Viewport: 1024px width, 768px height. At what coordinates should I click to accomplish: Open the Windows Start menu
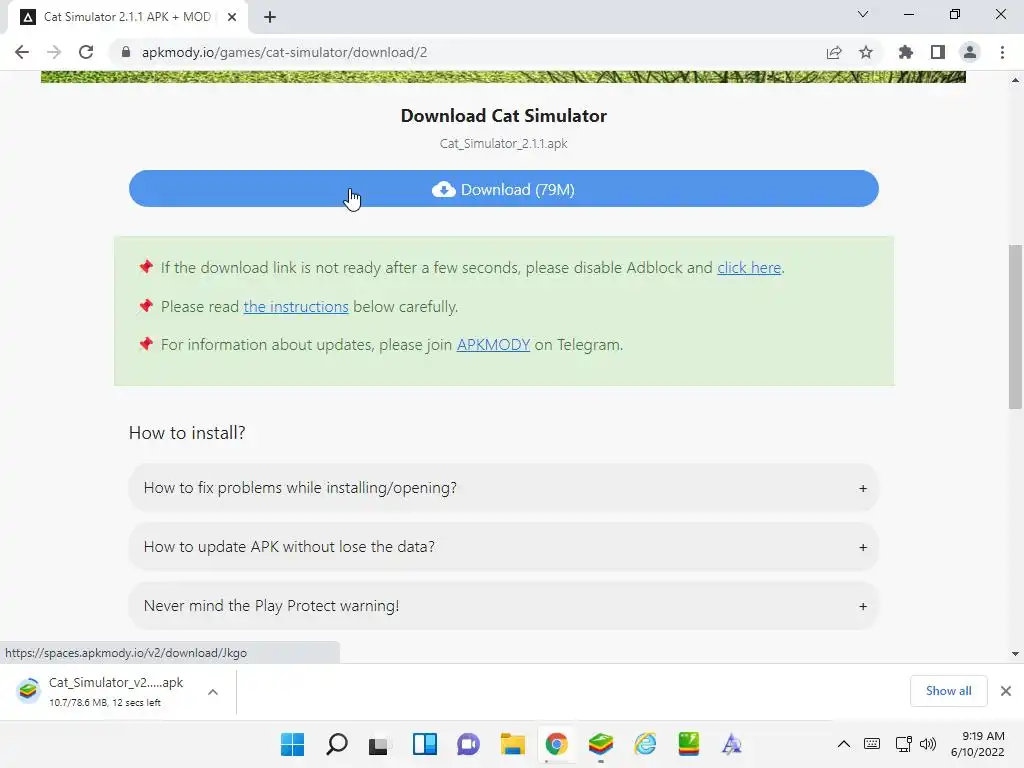pyautogui.click(x=293, y=744)
